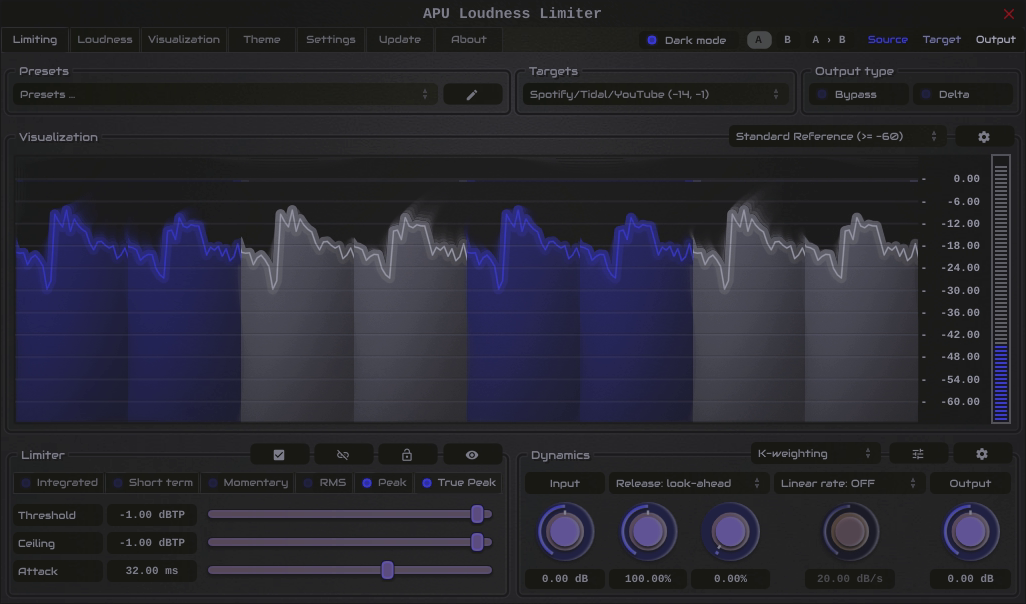
Task: Open Dynamics settings gear icon
Action: [x=982, y=454]
